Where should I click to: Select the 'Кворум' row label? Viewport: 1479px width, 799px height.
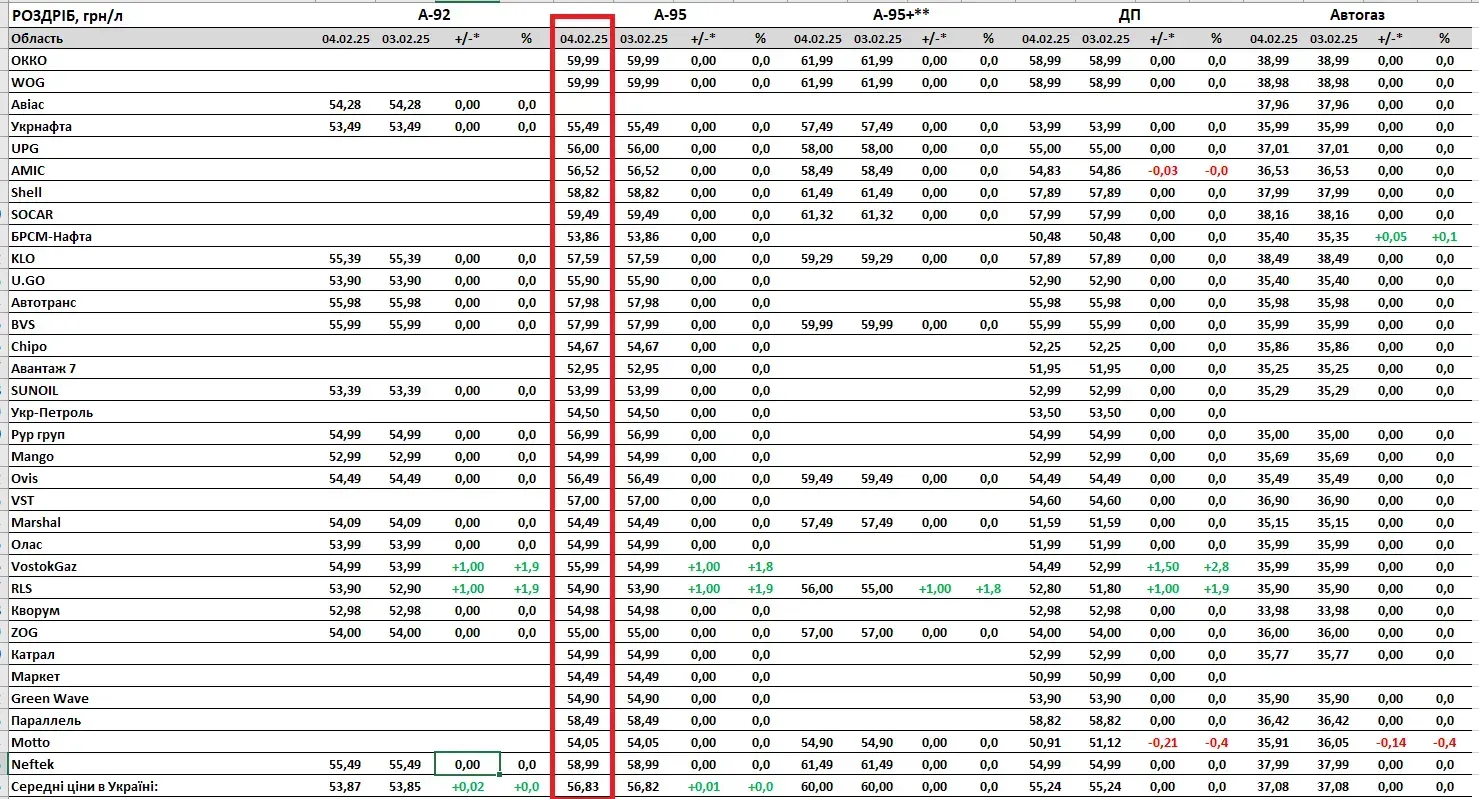(36, 610)
